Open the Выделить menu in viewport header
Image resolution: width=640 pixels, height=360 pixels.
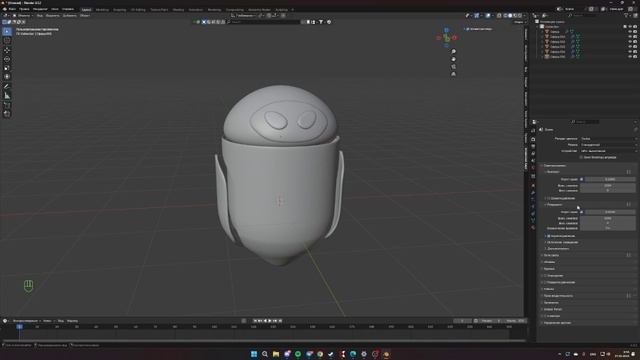point(53,16)
